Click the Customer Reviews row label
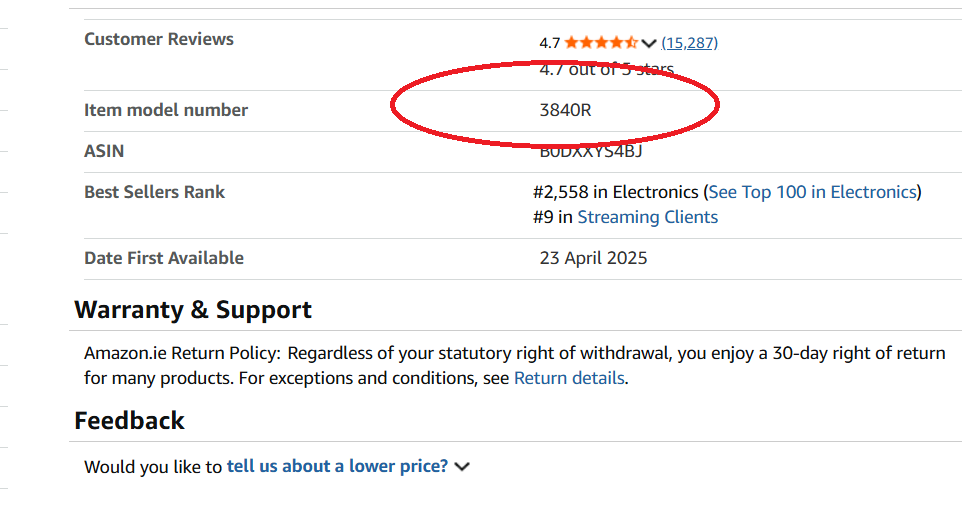The image size is (962, 527). pos(159,39)
